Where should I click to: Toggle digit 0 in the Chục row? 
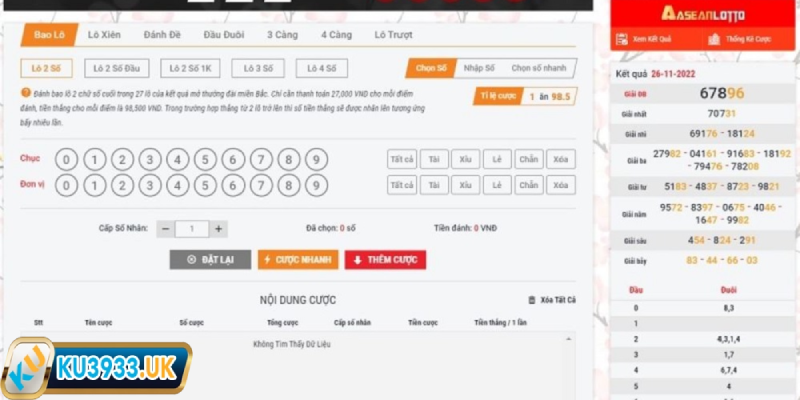66,160
